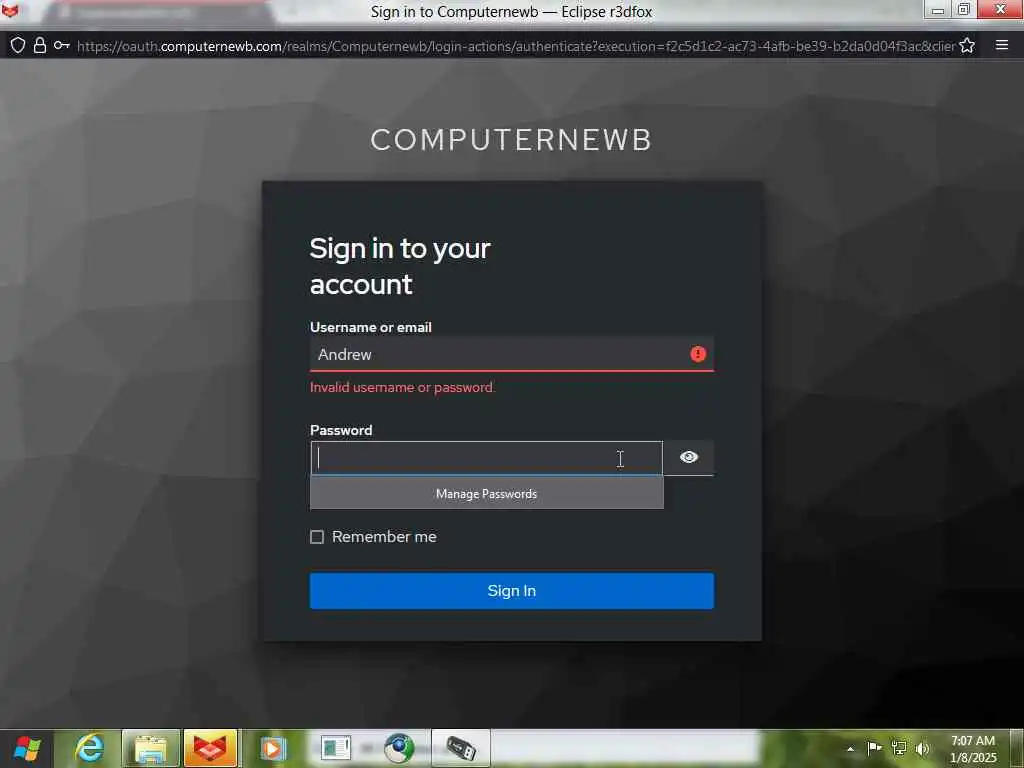
Task: Click the volume speaker tray icon
Action: (x=922, y=748)
